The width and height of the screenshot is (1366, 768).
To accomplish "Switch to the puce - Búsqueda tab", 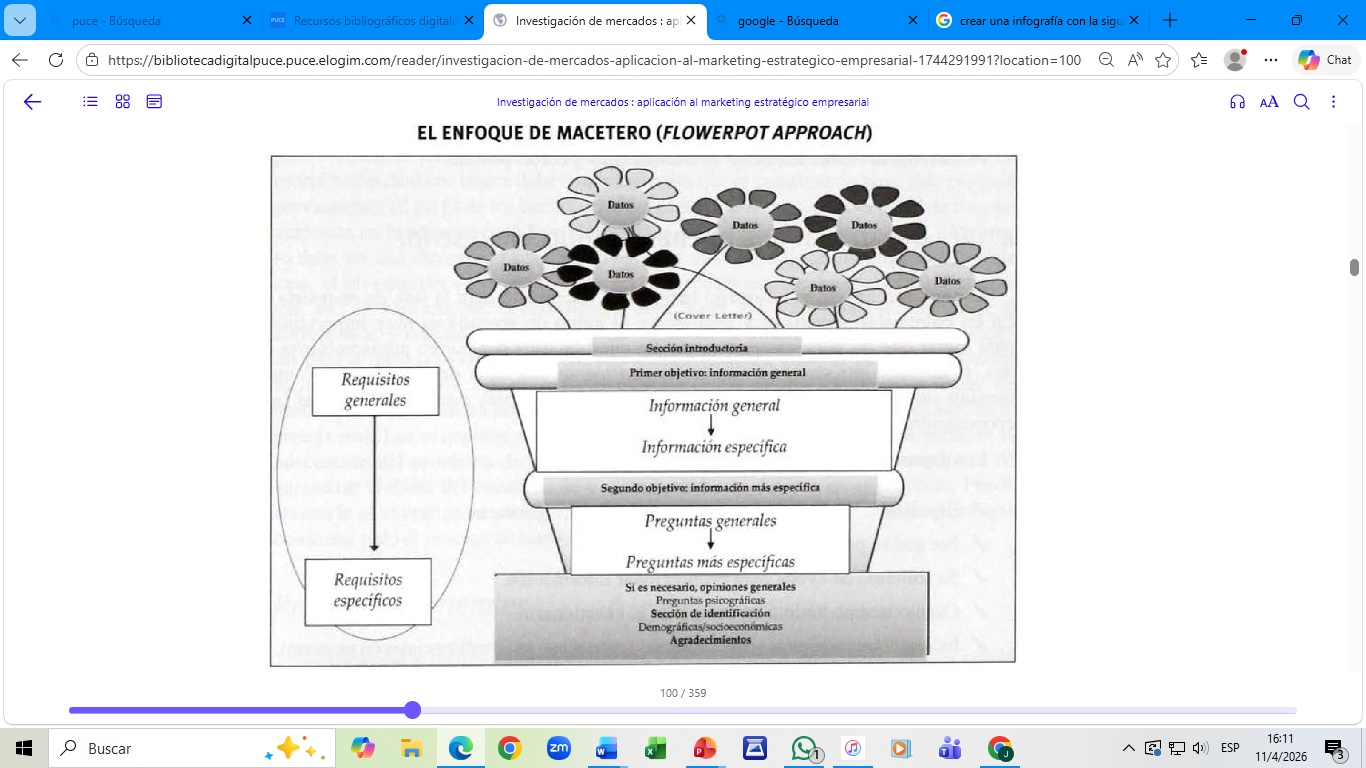I will pos(145,20).
